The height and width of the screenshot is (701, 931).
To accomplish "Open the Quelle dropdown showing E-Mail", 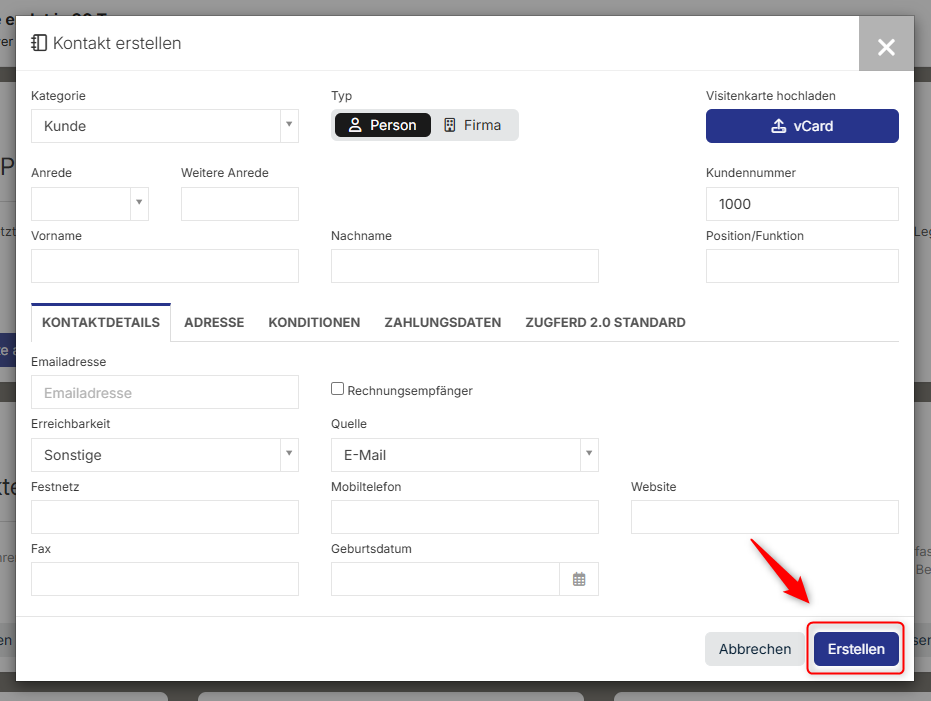I will coord(464,455).
